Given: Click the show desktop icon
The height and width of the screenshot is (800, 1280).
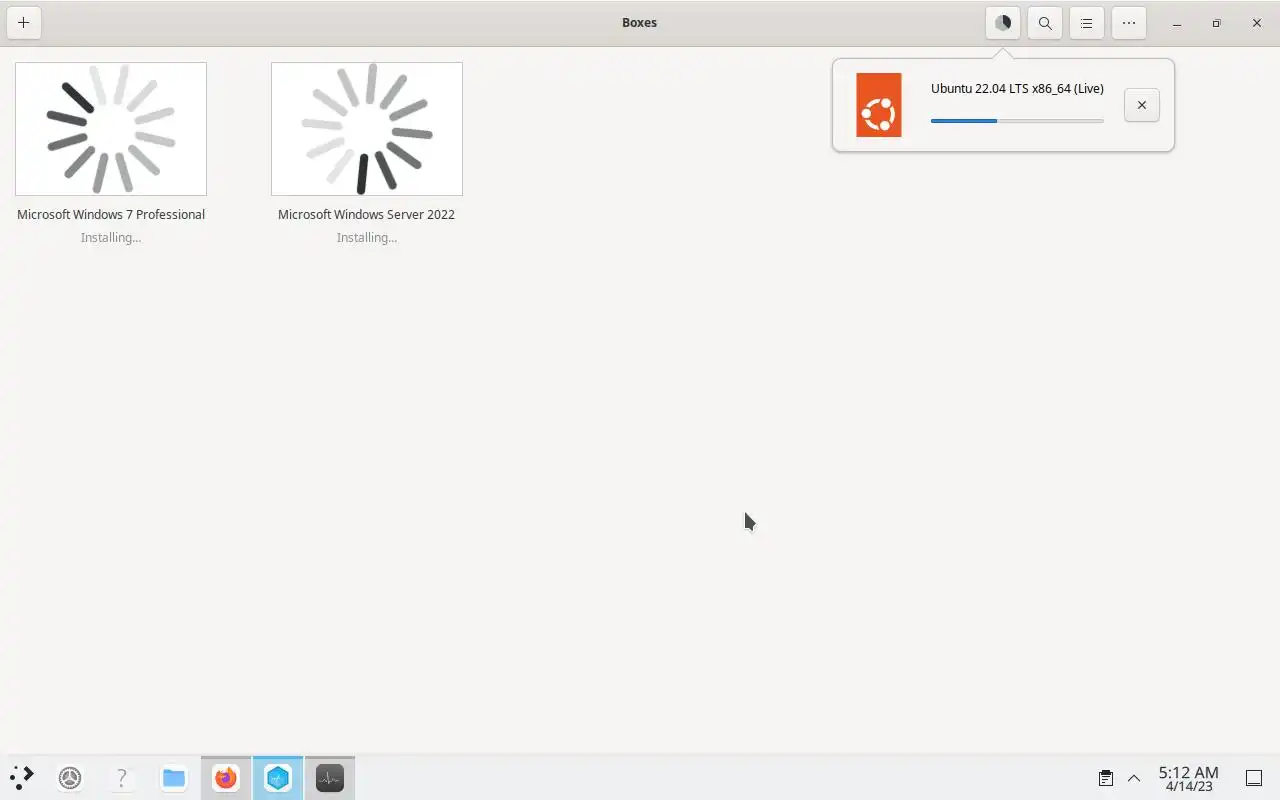Looking at the screenshot, I should click(1254, 778).
